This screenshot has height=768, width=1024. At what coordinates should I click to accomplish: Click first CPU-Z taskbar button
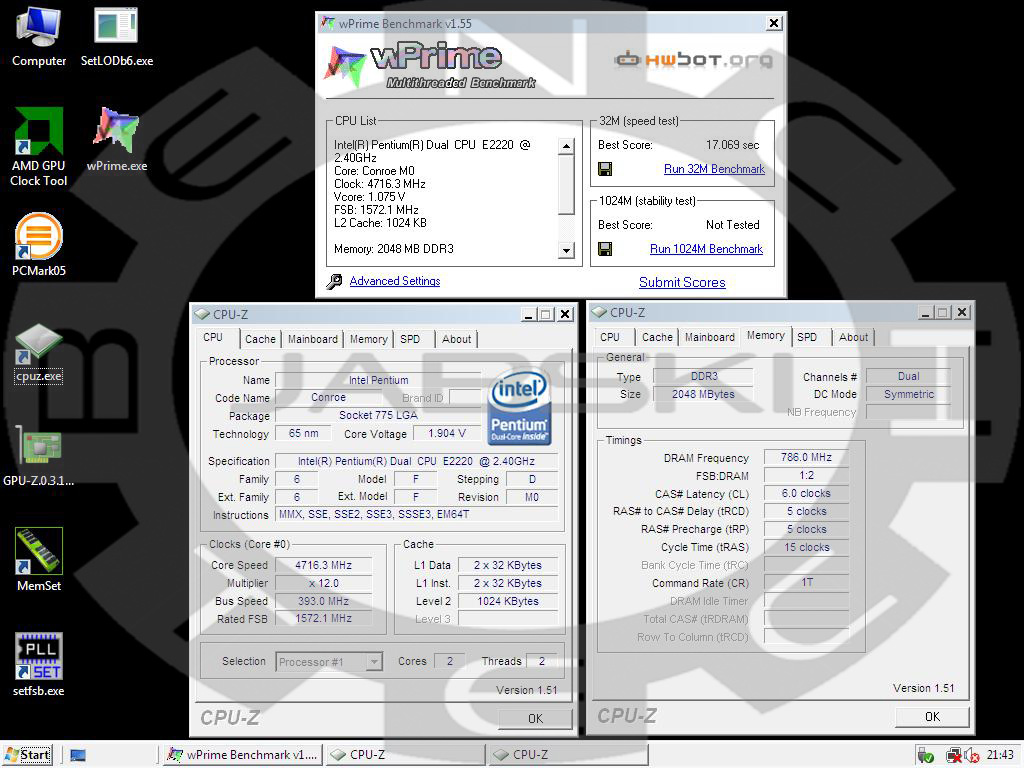click(x=406, y=755)
